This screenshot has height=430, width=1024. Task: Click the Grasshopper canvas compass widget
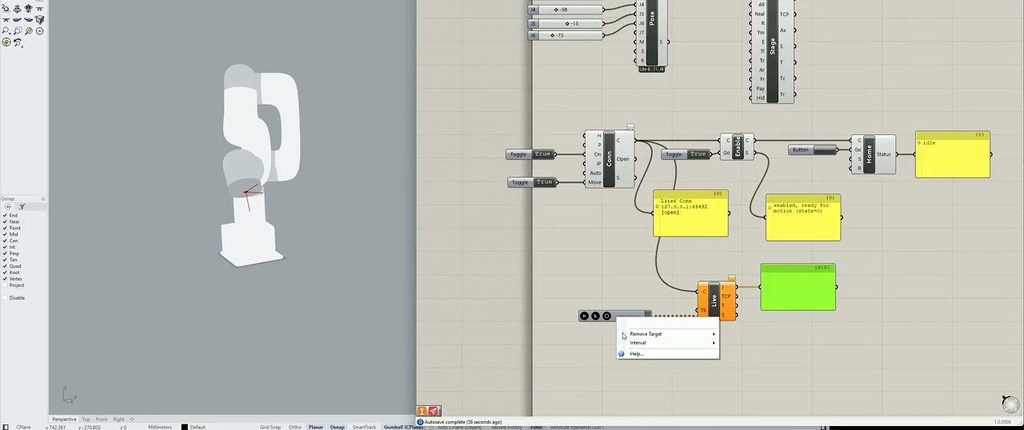pyautogui.click(x=1009, y=403)
